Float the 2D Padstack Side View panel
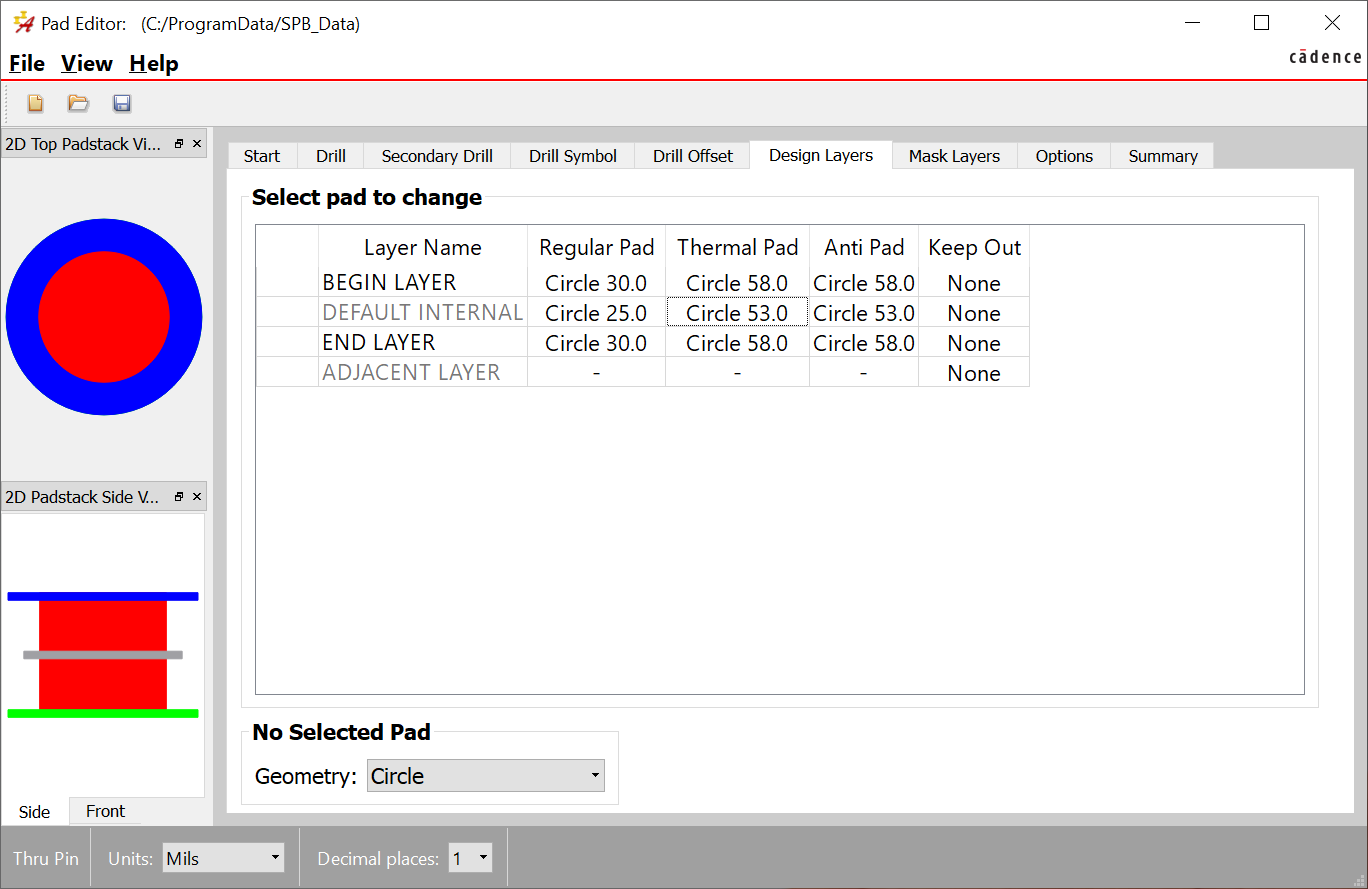 178,496
